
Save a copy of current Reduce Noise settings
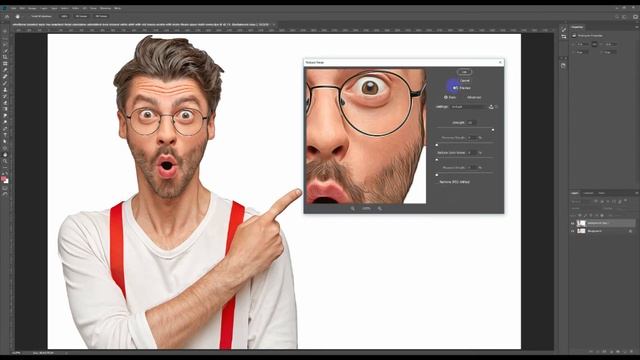491,107
